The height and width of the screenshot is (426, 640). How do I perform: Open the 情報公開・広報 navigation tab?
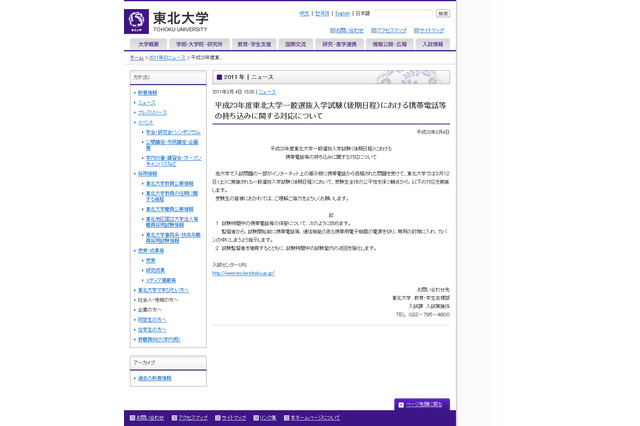pyautogui.click(x=390, y=44)
